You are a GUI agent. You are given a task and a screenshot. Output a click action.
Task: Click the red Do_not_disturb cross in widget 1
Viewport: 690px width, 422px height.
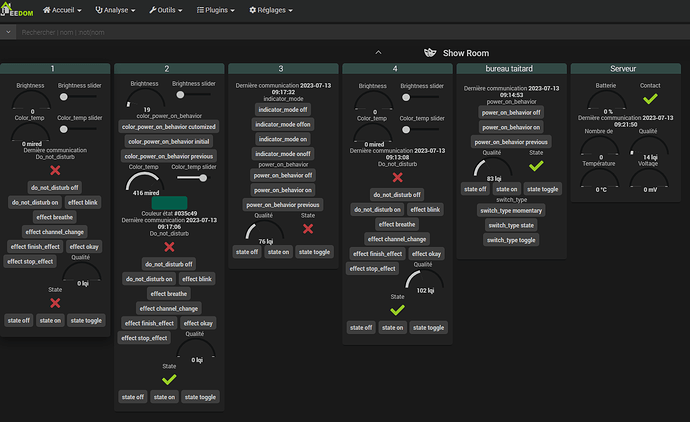(x=55, y=170)
